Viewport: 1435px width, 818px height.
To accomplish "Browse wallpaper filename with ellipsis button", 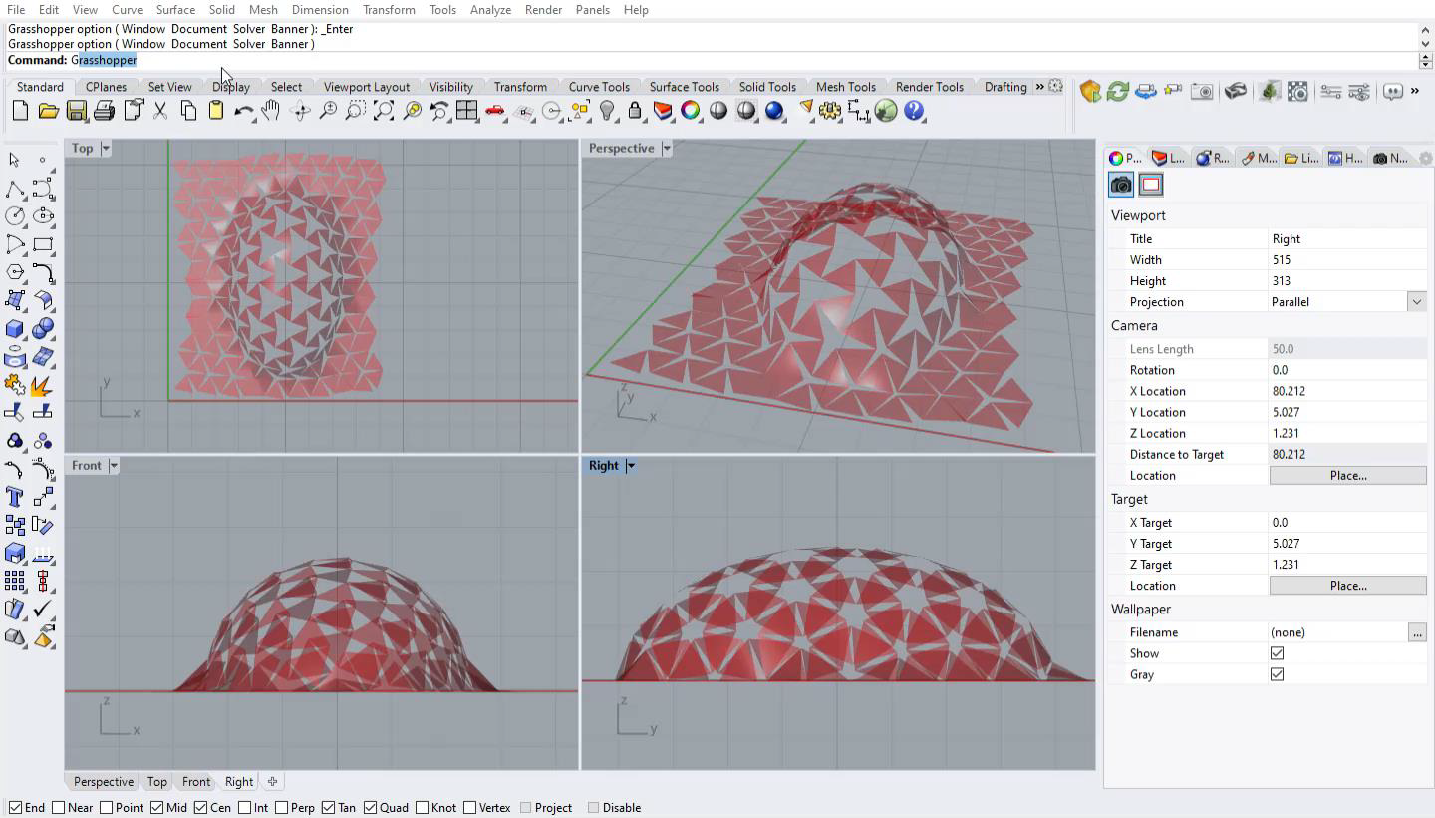I will click(1416, 632).
